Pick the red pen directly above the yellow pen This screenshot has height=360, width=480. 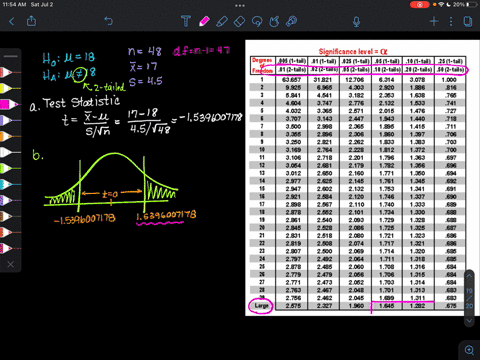pyautogui.click(x=10, y=72)
